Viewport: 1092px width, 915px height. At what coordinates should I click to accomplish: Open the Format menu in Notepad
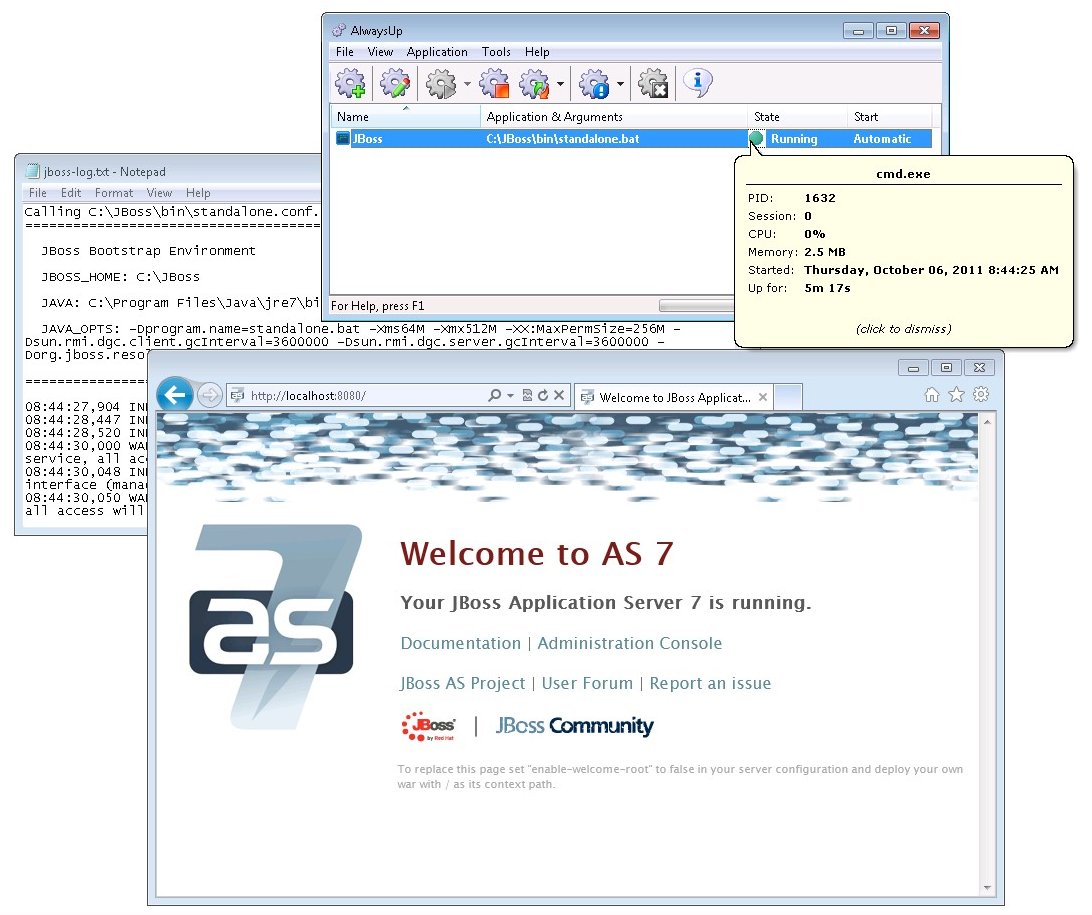point(114,193)
